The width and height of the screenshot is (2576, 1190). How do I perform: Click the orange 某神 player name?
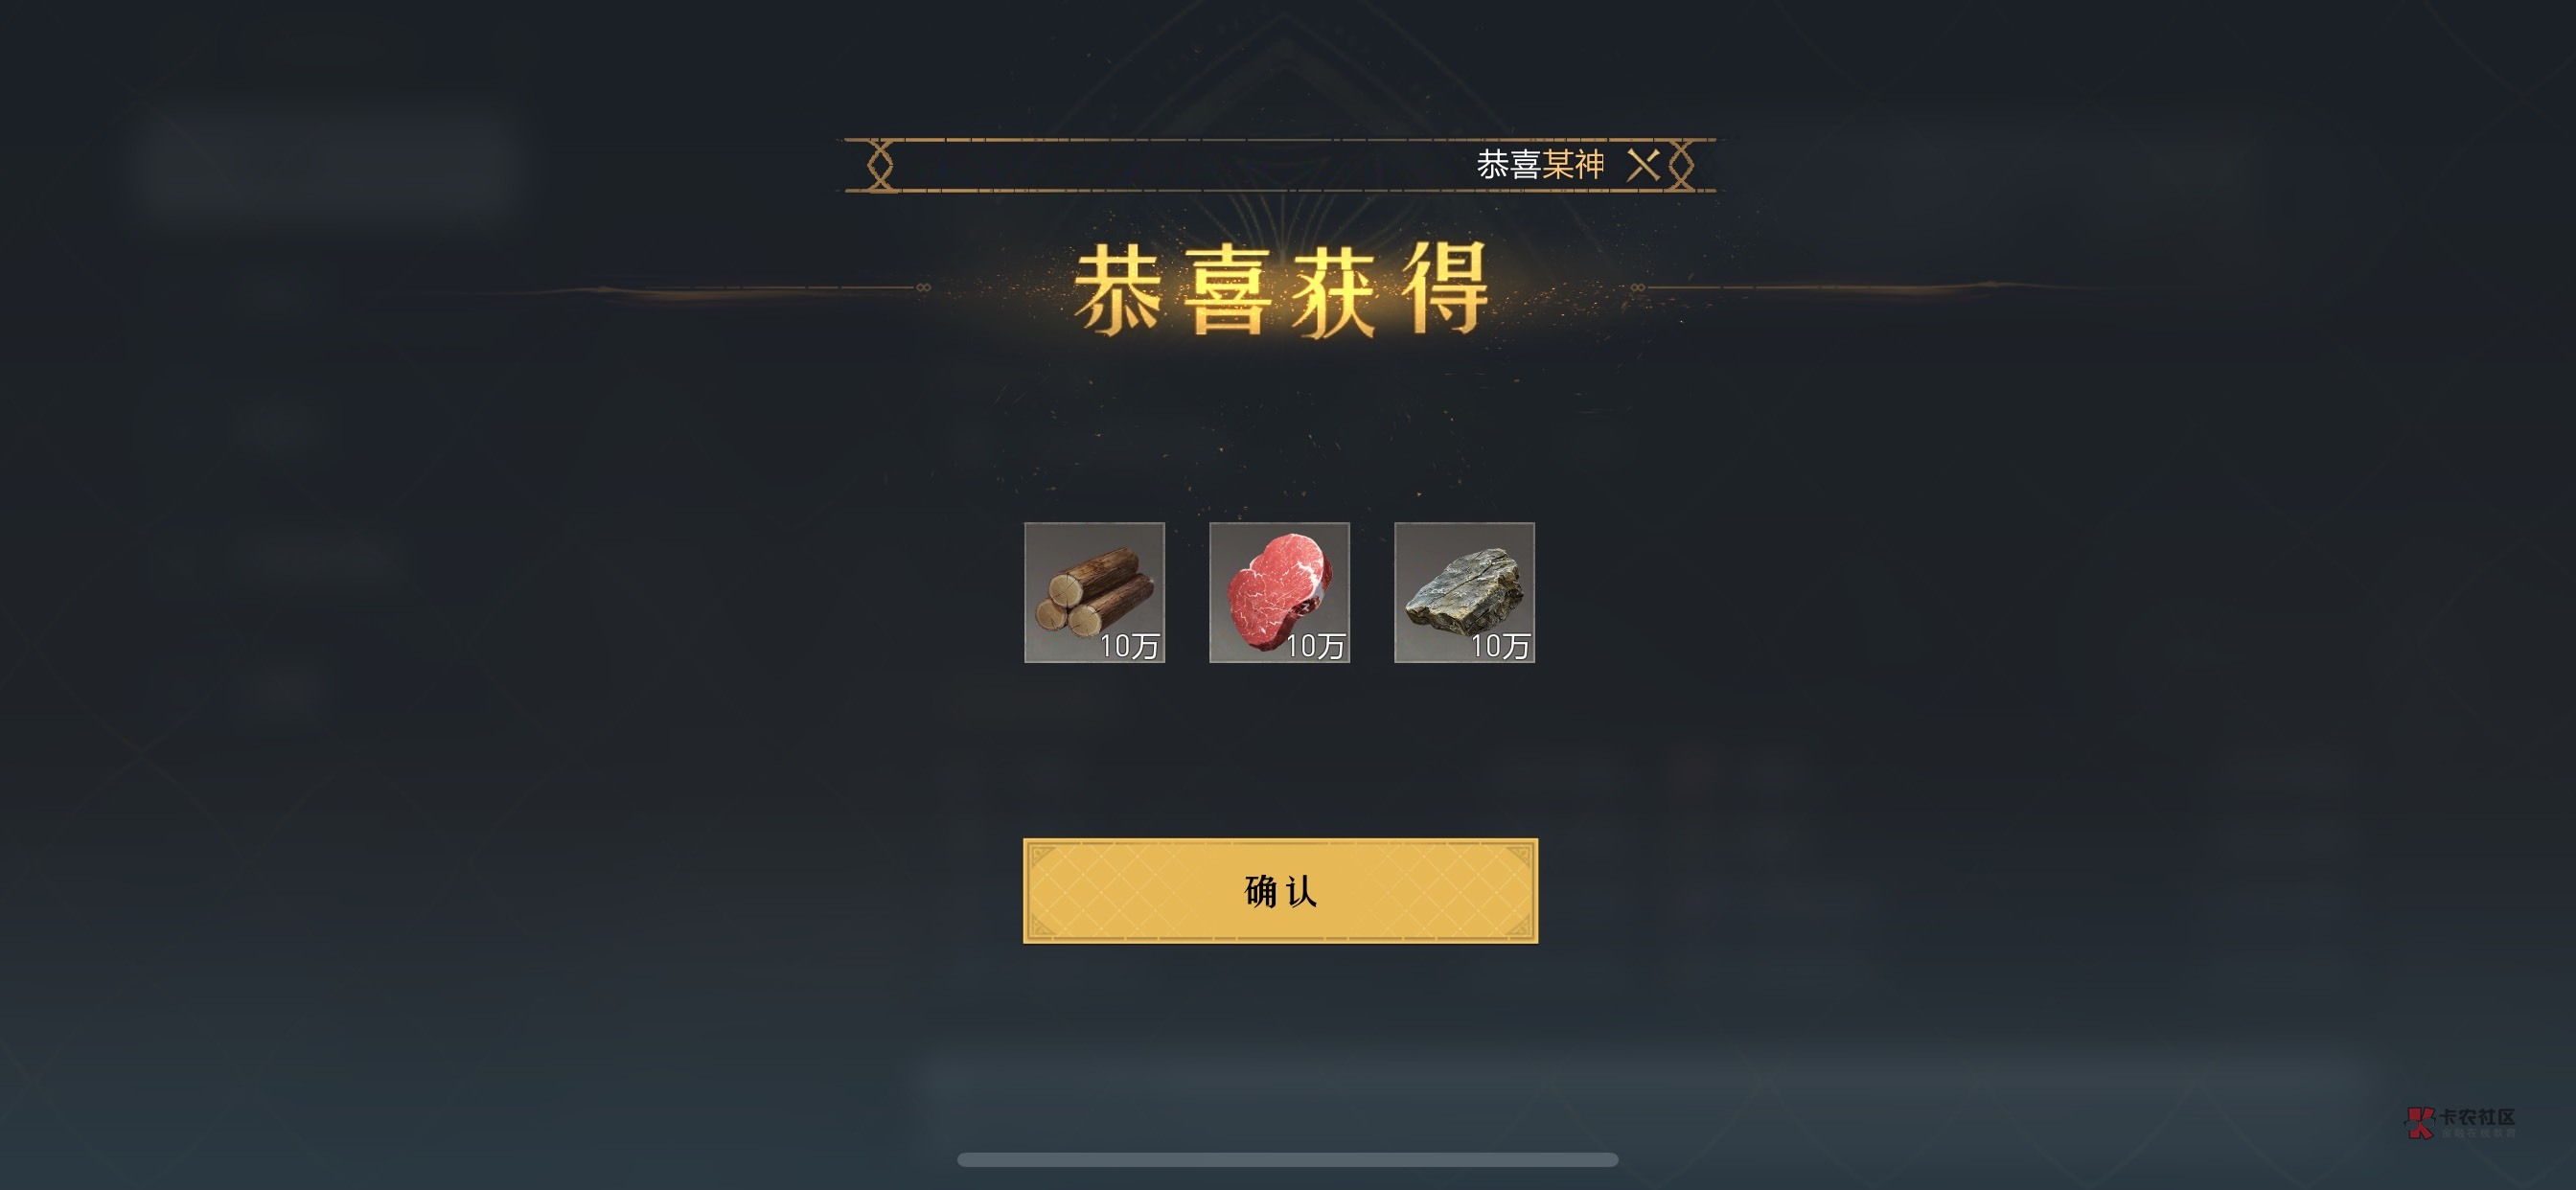1574,164
